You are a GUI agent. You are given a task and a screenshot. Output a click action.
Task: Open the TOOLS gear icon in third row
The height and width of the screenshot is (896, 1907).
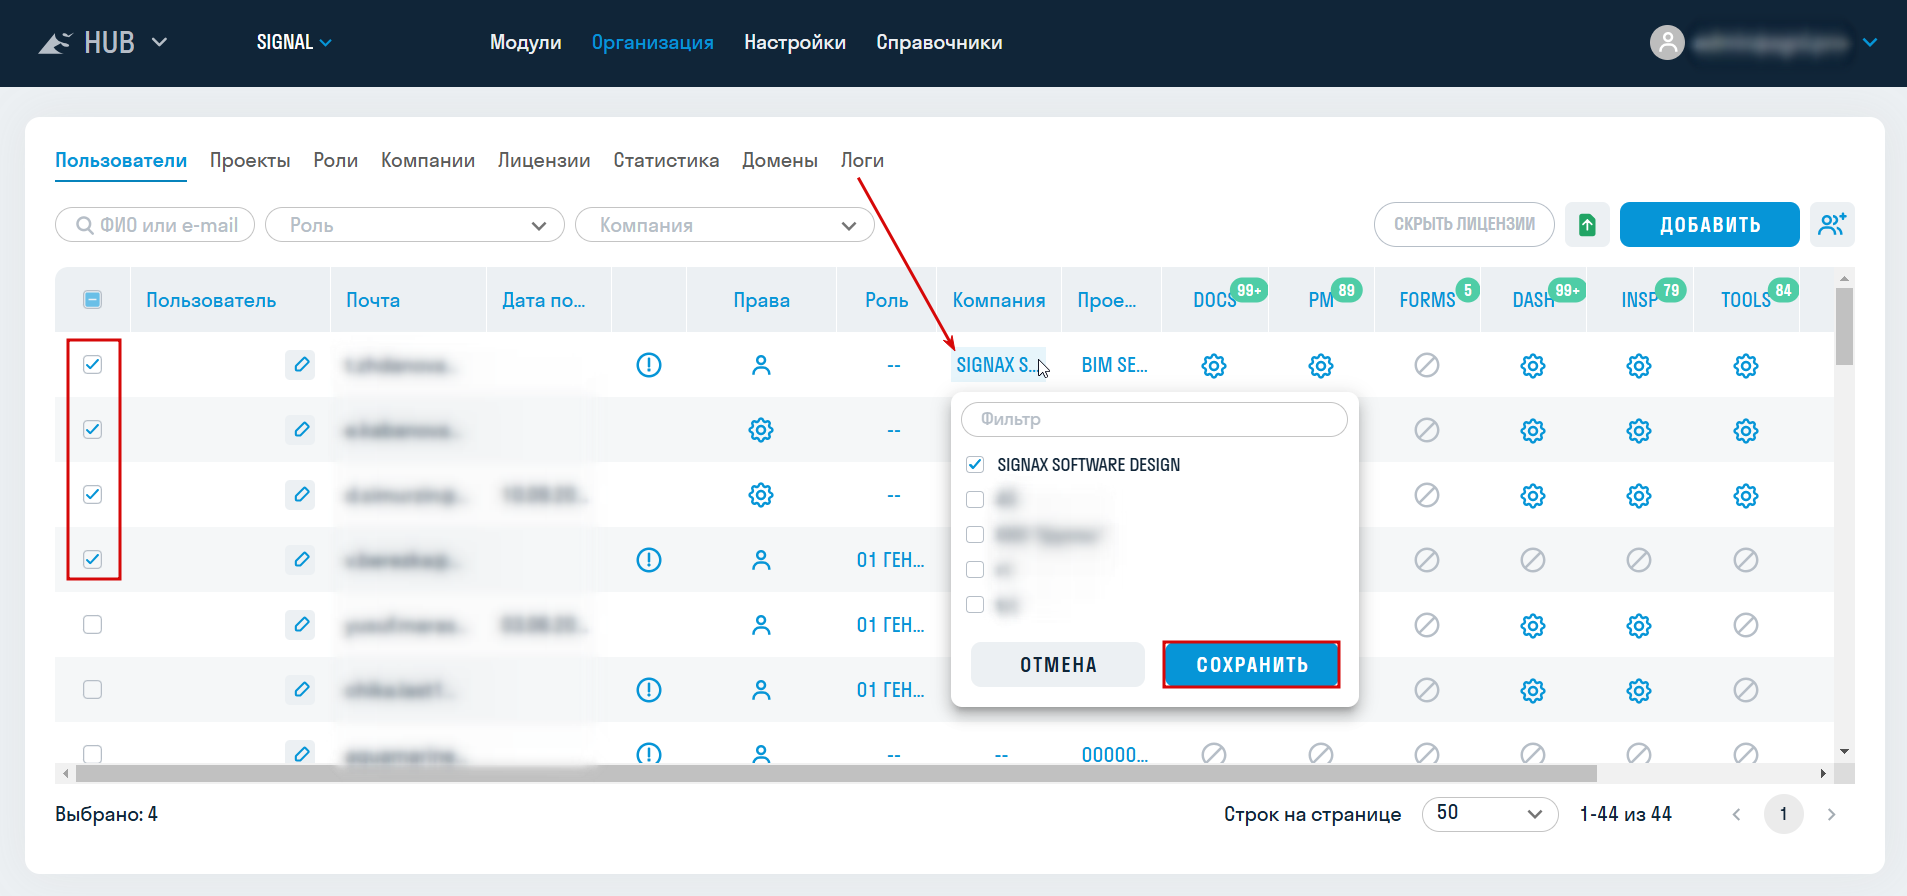1746,496
